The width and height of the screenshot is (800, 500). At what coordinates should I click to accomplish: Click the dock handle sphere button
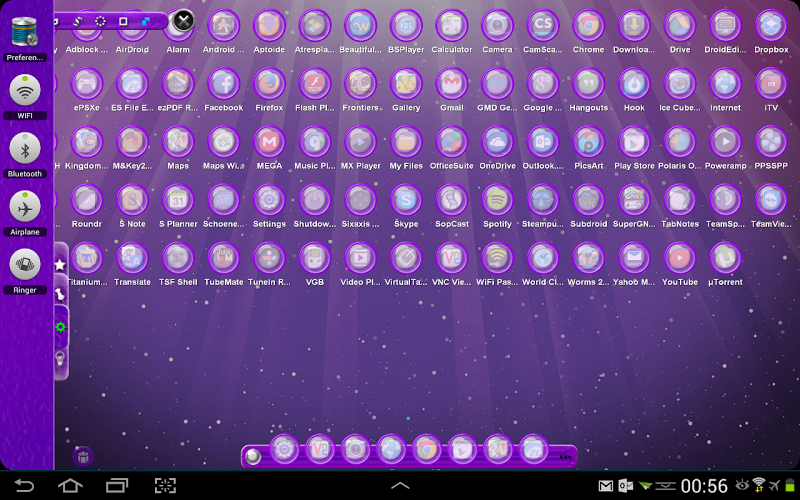point(253,456)
